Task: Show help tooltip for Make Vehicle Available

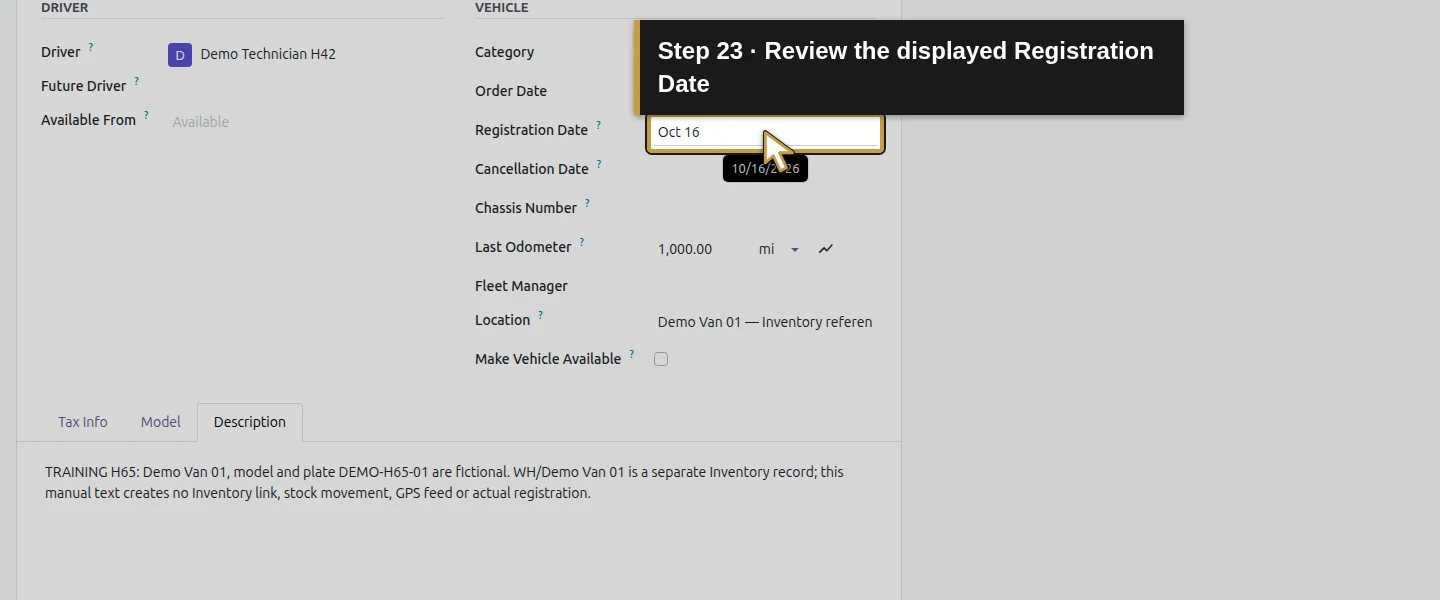Action: tap(632, 353)
